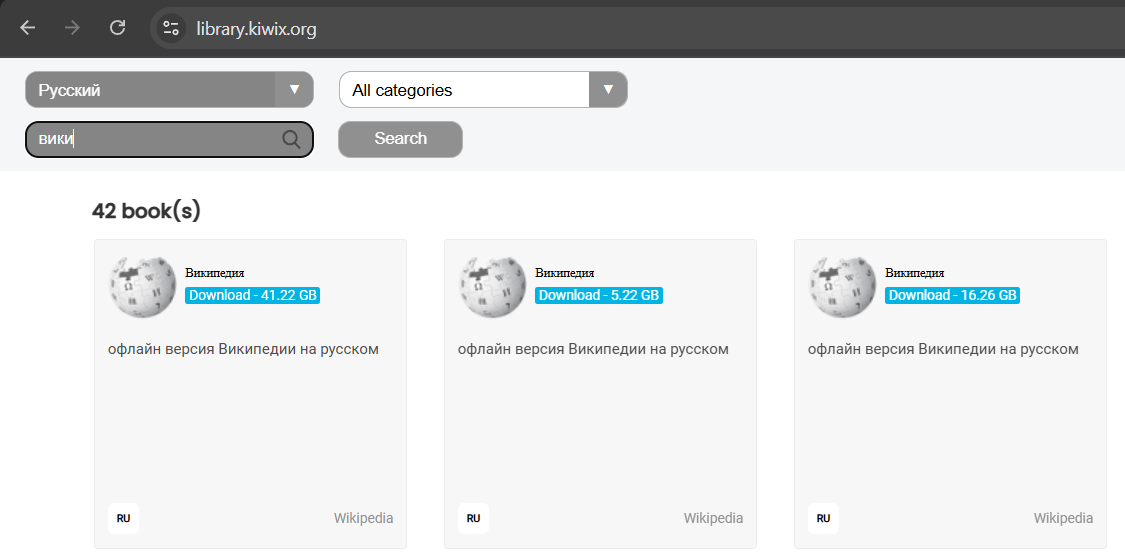Image resolution: width=1125 pixels, height=555 pixels.
Task: Click RU language badge on first book
Action: tap(123, 518)
